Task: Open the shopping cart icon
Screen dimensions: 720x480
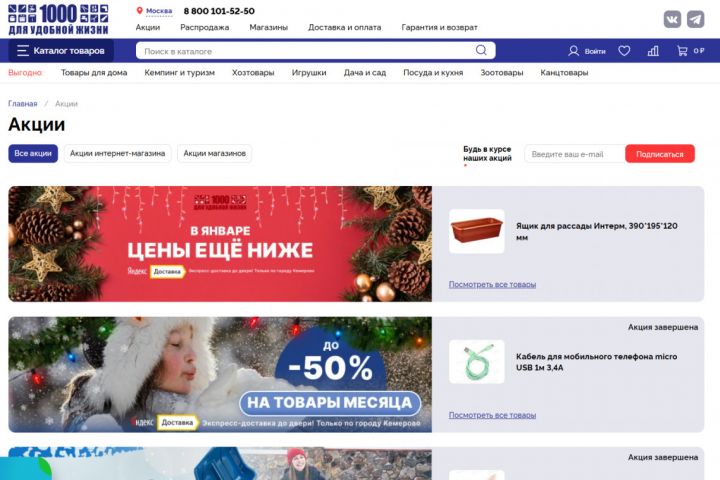Action: [x=682, y=51]
